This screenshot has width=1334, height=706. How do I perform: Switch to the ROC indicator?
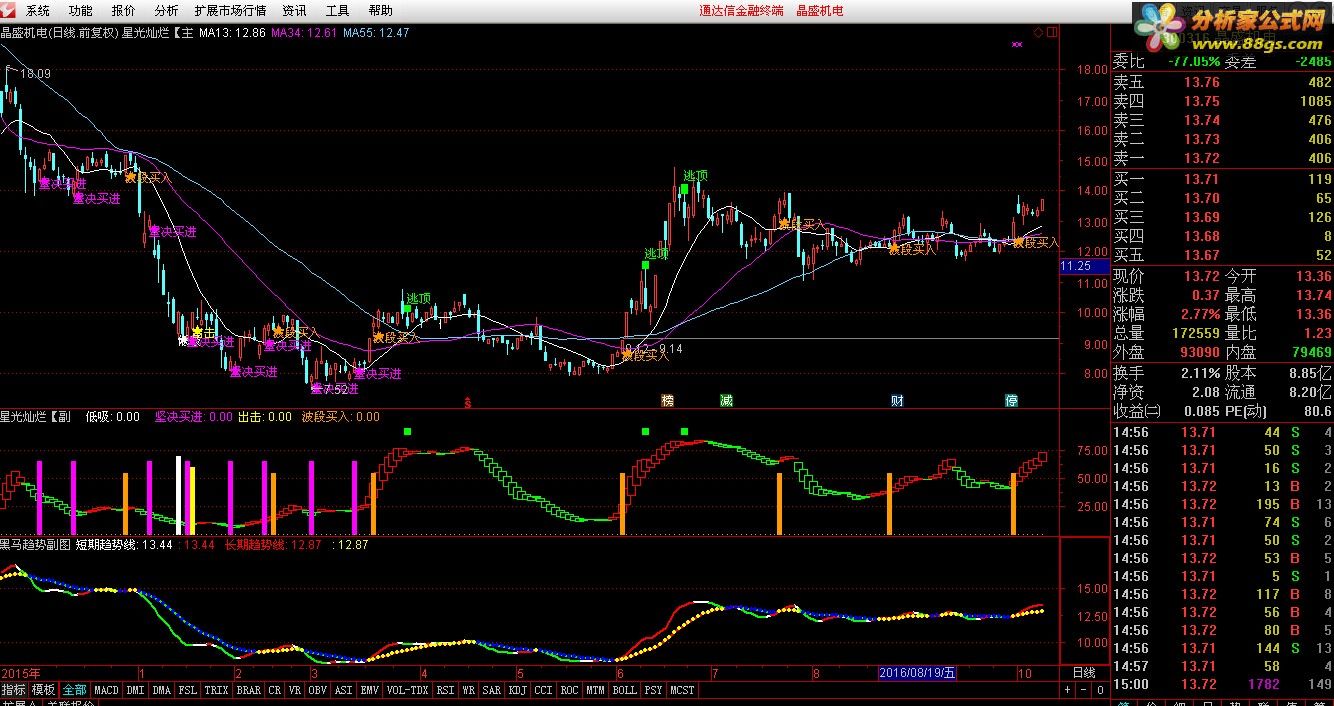tap(570, 690)
